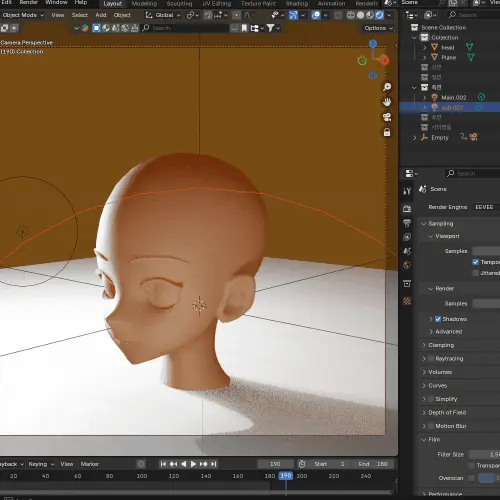Open the Render properties tab icon
The width and height of the screenshot is (500, 500).
(407, 209)
